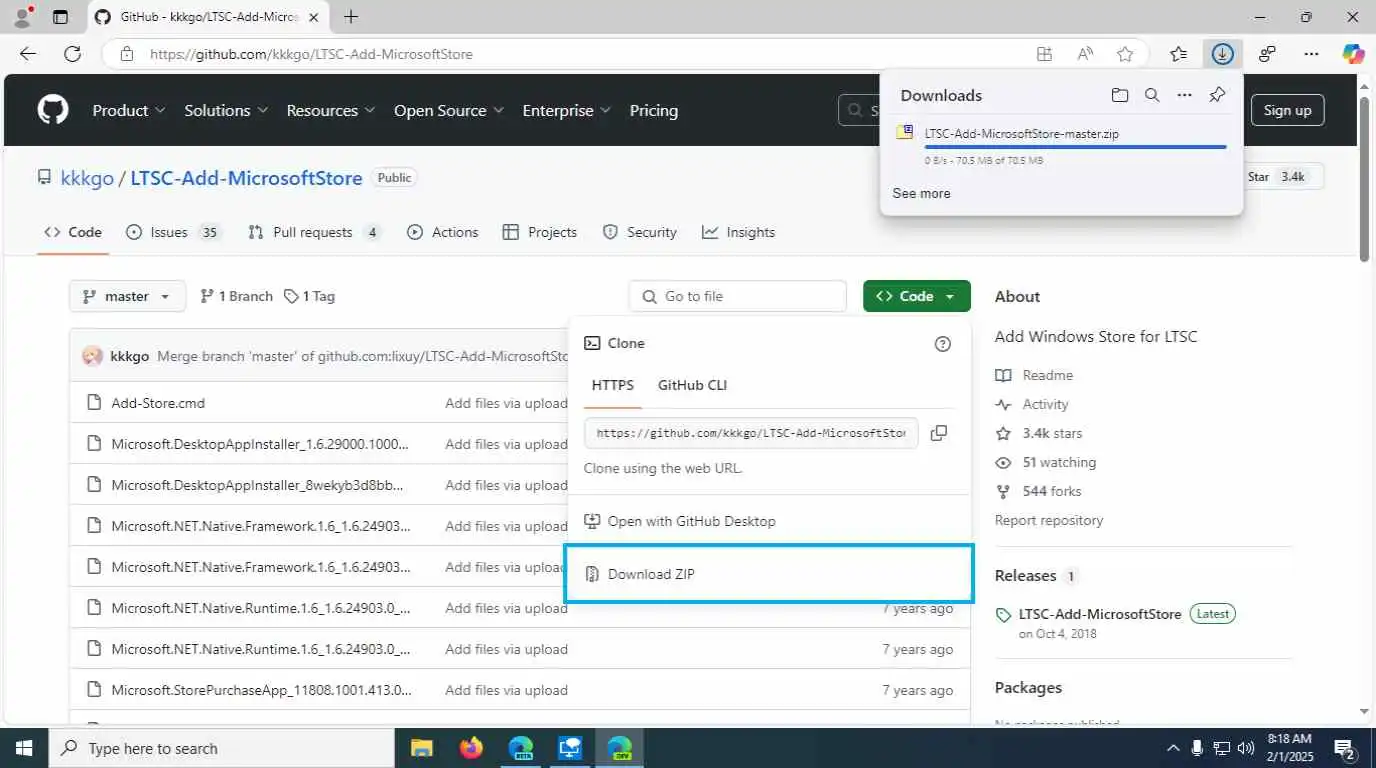Screen dimensions: 1376x768
Task: Toggle the green Code dropdown button
Action: point(916,296)
